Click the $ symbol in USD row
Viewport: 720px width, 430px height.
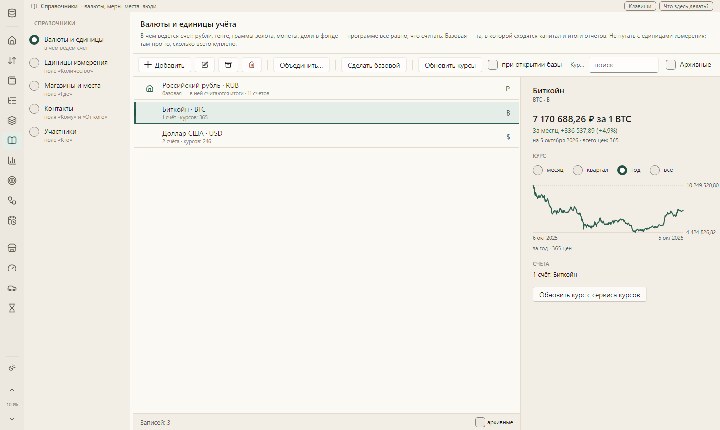click(508, 136)
